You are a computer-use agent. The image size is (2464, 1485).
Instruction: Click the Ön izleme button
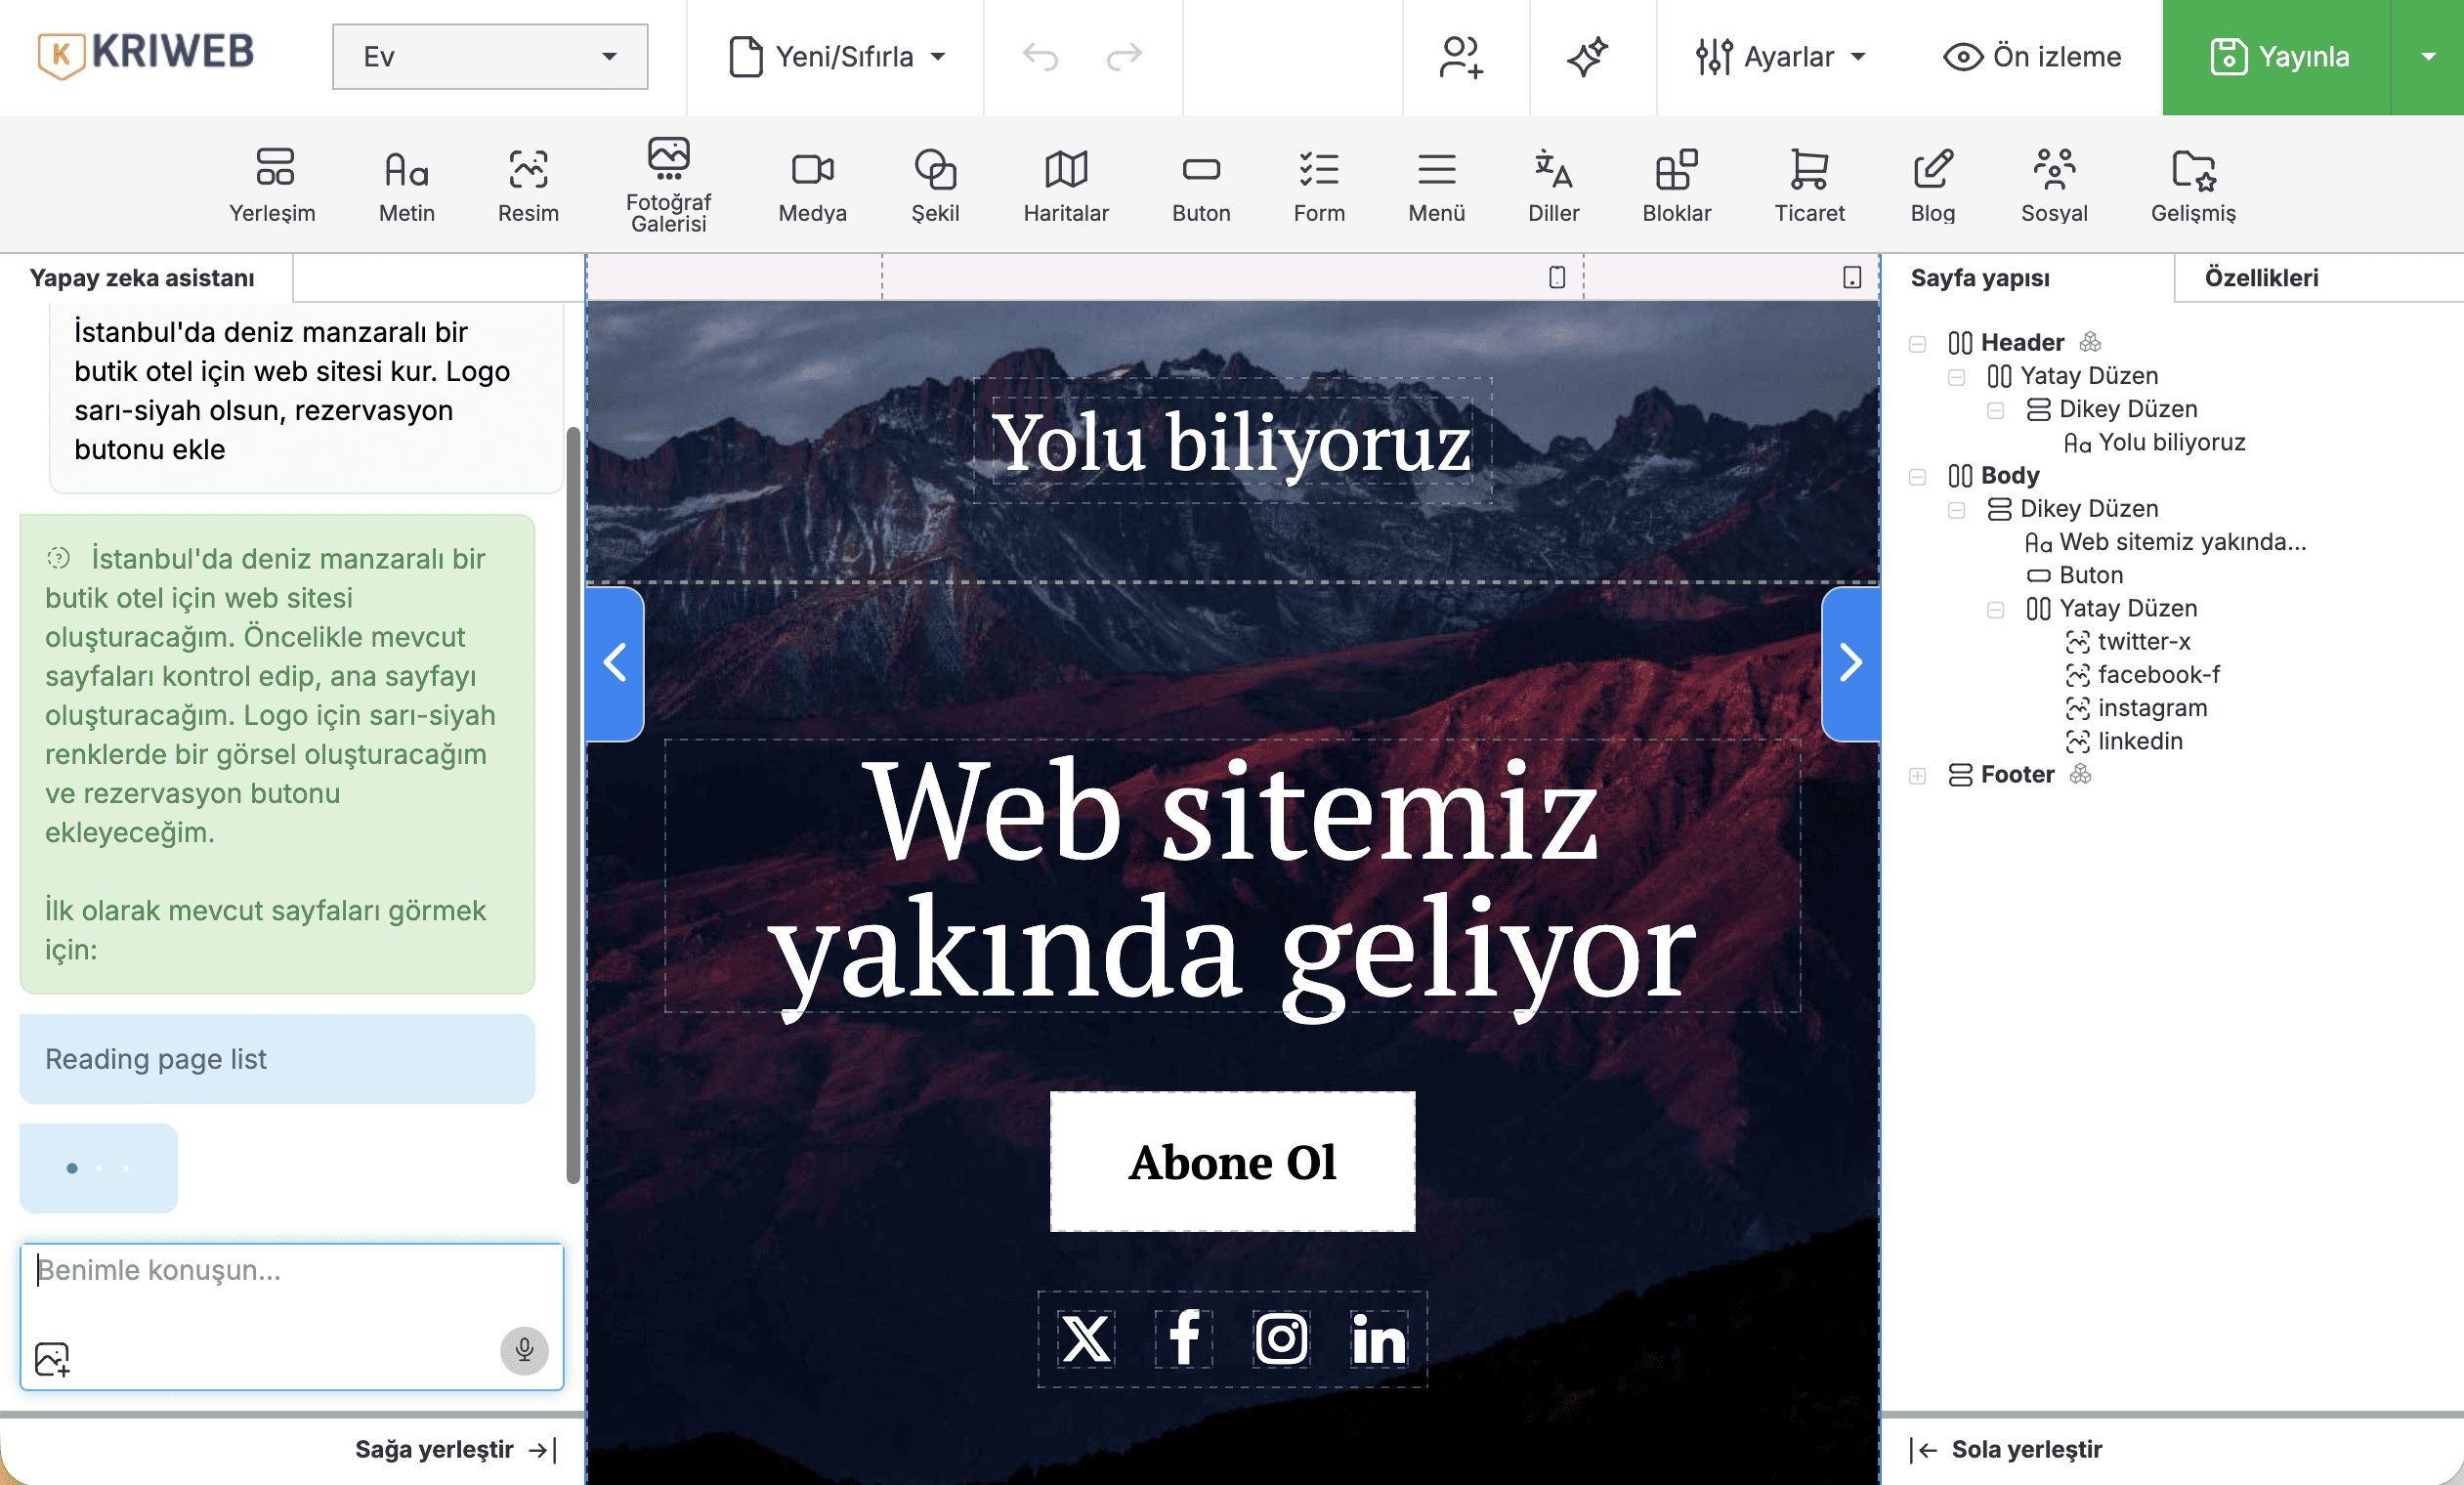click(x=2031, y=57)
